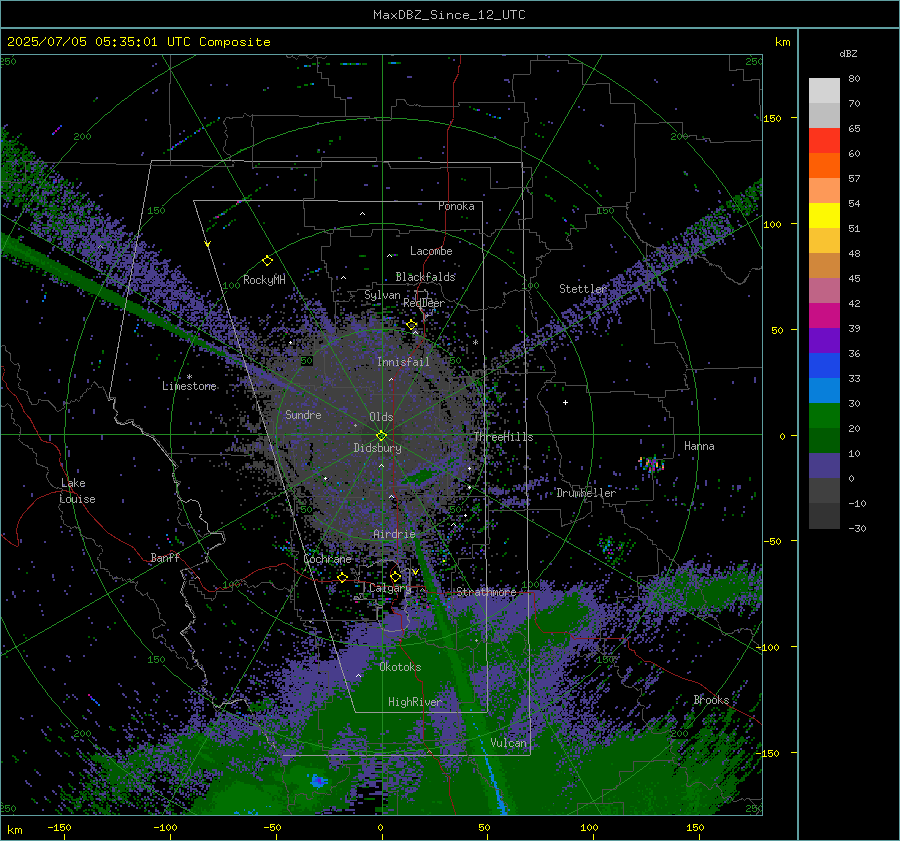This screenshot has width=900, height=841.
Task: Click the blue-magenta echo core at the bottom left of the map
Action: click(319, 781)
